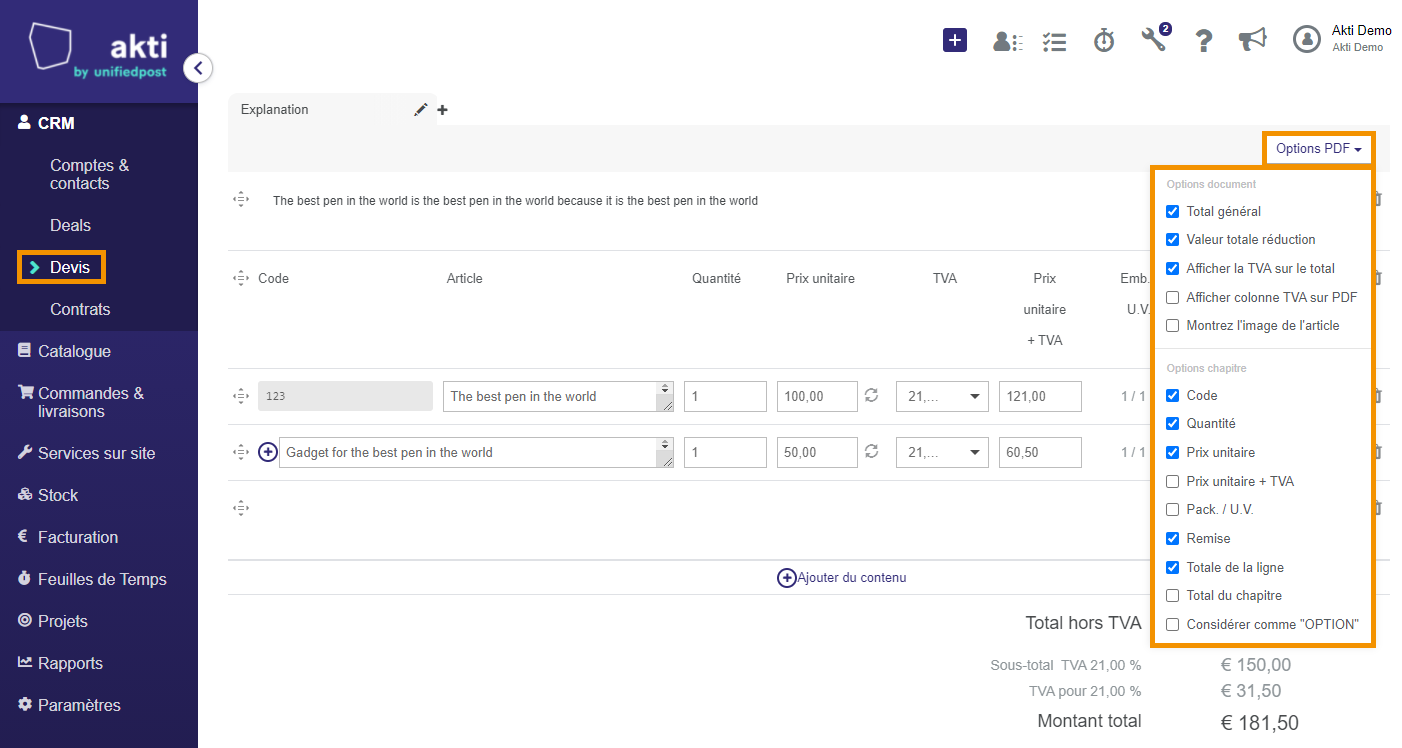The height and width of the screenshot is (748, 1402).
Task: Enable the Pack. / U.V. checkbox
Action: tap(1173, 510)
